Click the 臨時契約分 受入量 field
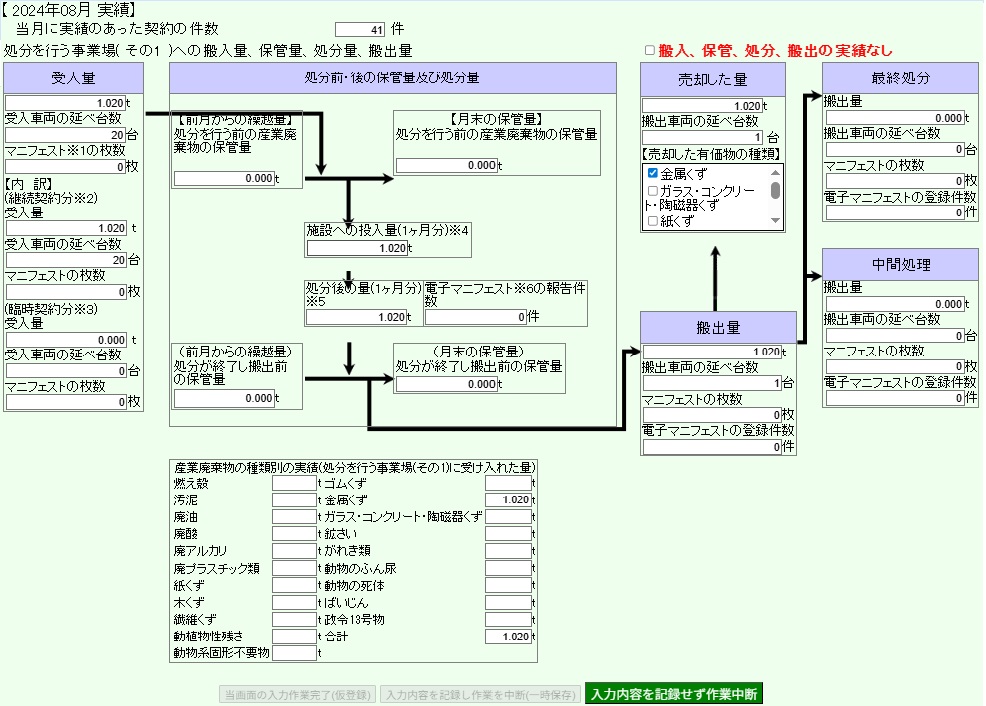Image resolution: width=986 pixels, height=706 pixels. (67, 339)
